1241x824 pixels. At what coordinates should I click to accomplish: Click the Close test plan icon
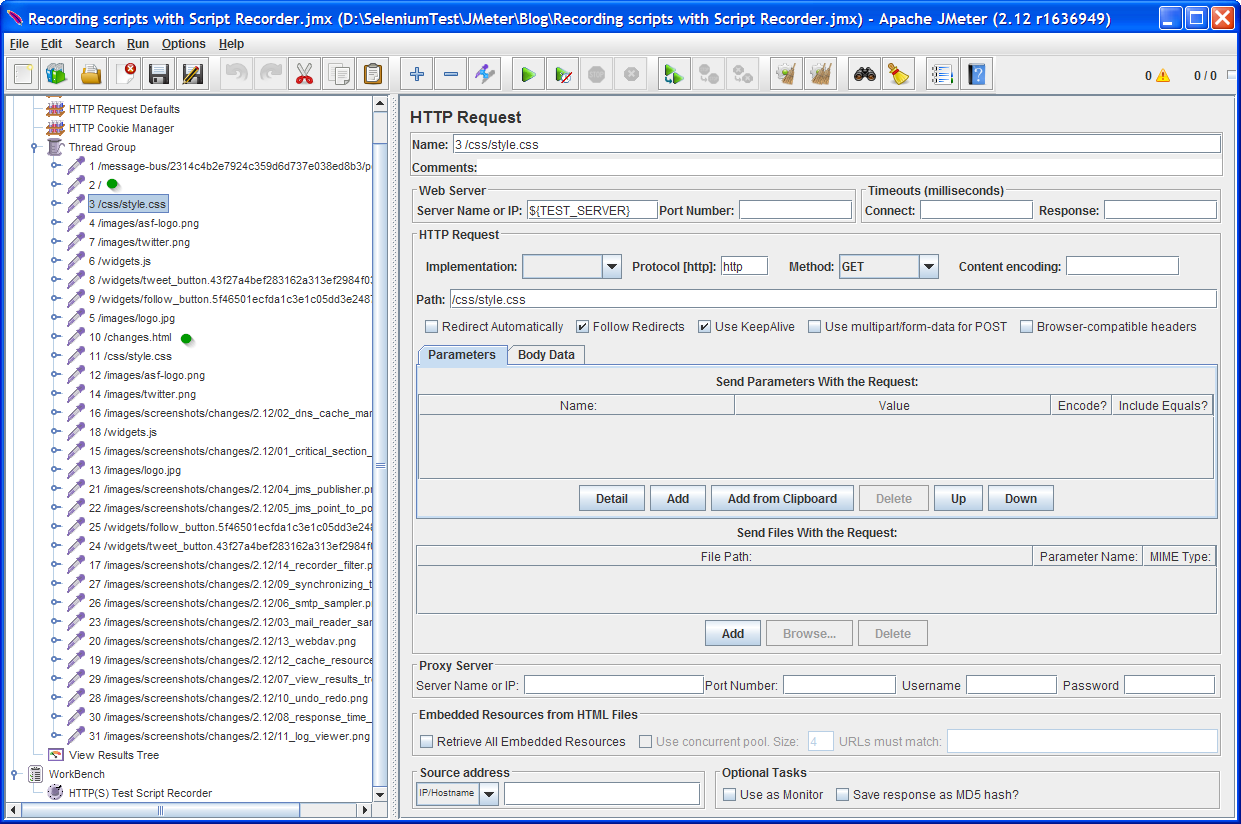[125, 74]
